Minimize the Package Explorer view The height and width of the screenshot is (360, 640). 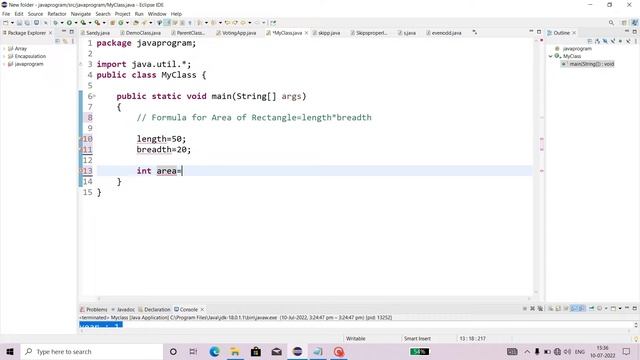tap(64, 32)
